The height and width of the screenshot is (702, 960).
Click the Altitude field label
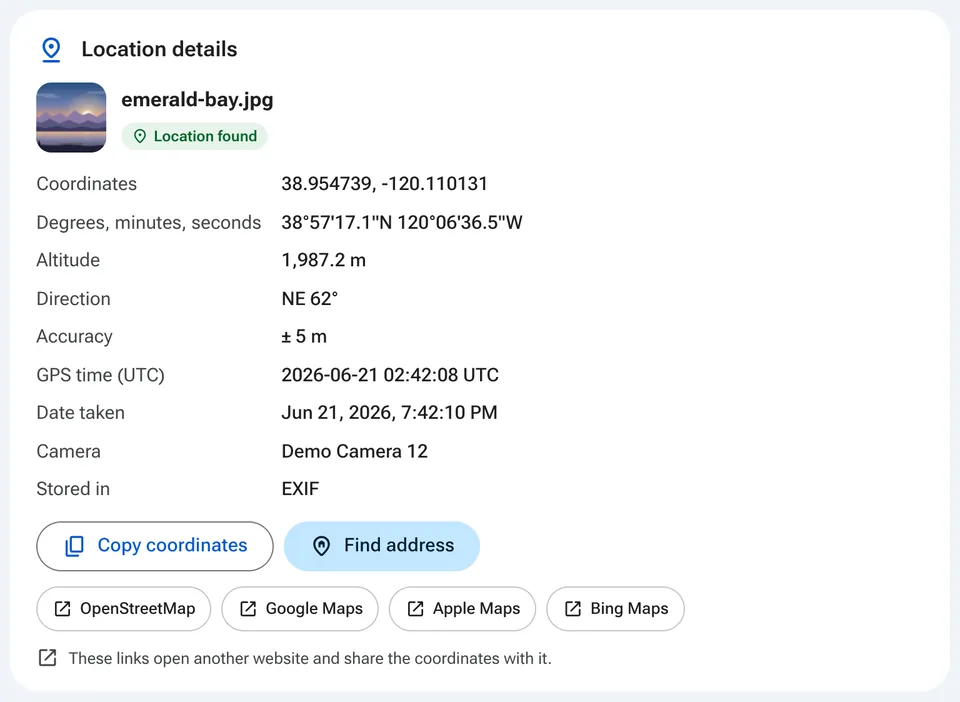click(68, 260)
